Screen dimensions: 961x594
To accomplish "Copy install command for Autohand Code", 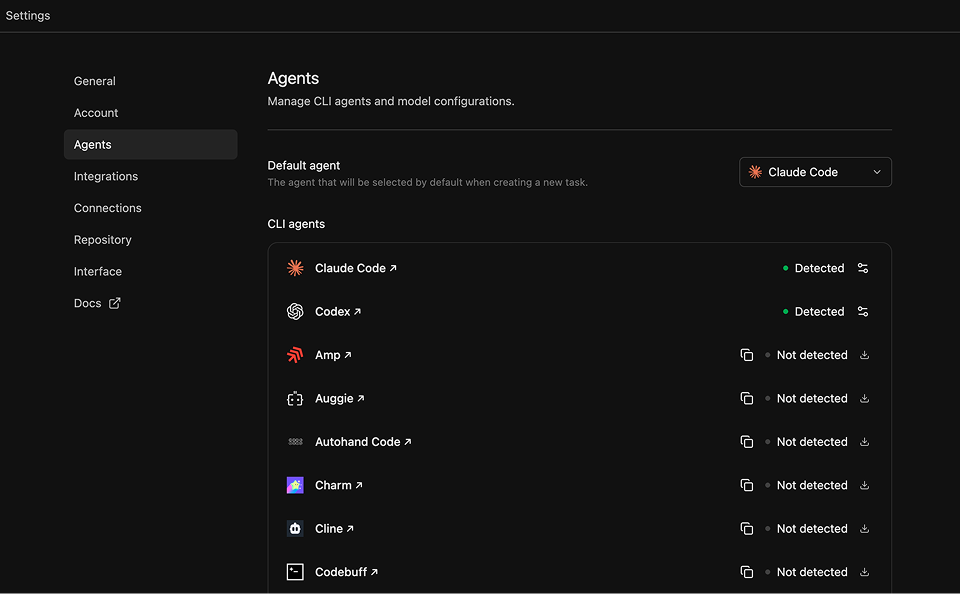I will pos(746,442).
